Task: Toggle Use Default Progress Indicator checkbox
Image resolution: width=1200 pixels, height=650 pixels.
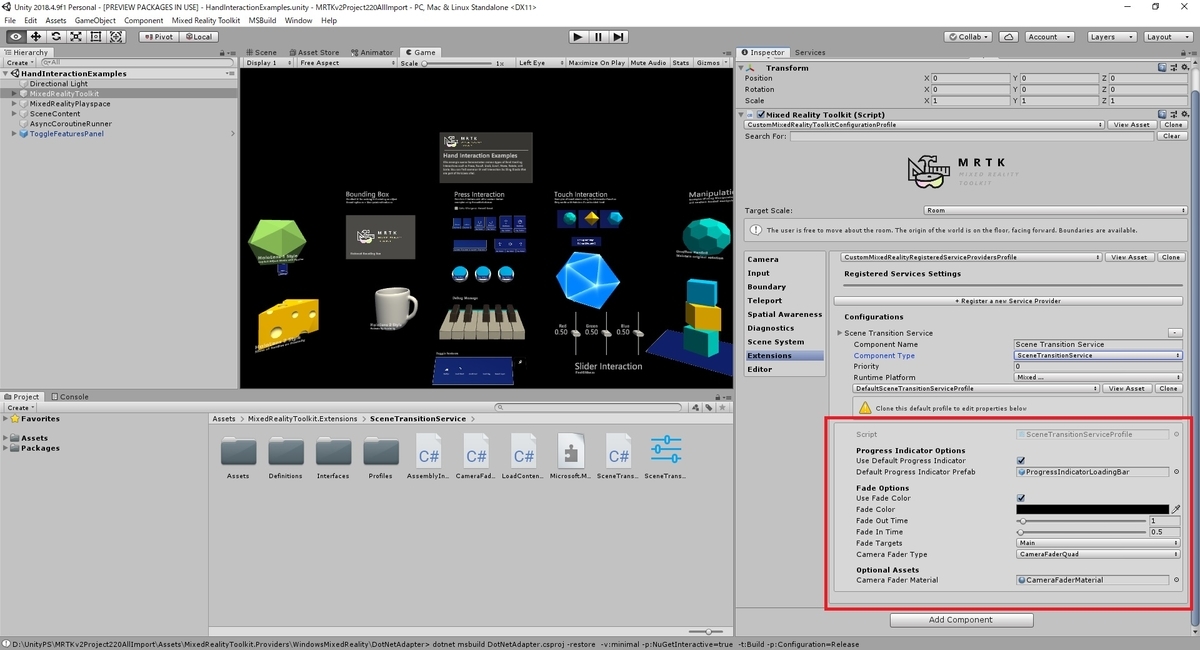Action: pyautogui.click(x=1021, y=460)
